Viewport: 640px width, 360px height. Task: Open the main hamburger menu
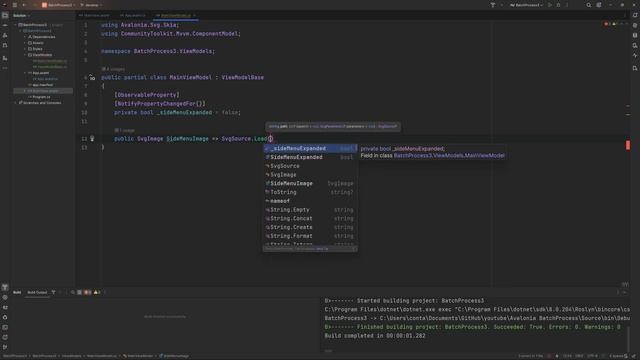coord(15,5)
